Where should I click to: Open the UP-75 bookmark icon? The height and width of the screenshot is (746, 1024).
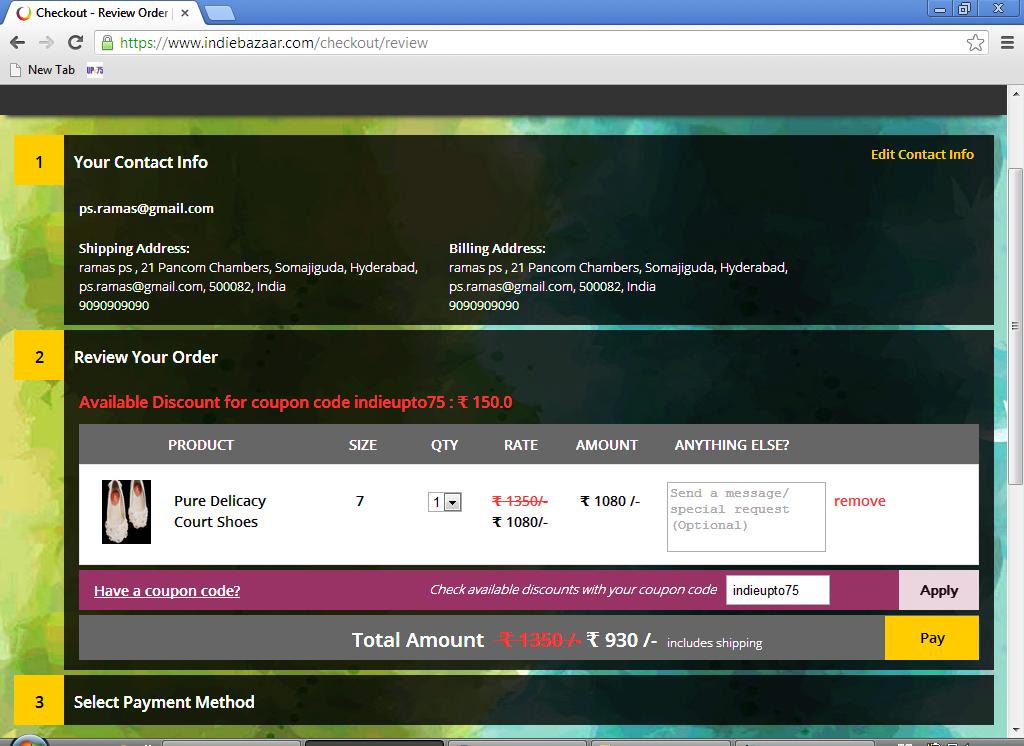point(95,70)
